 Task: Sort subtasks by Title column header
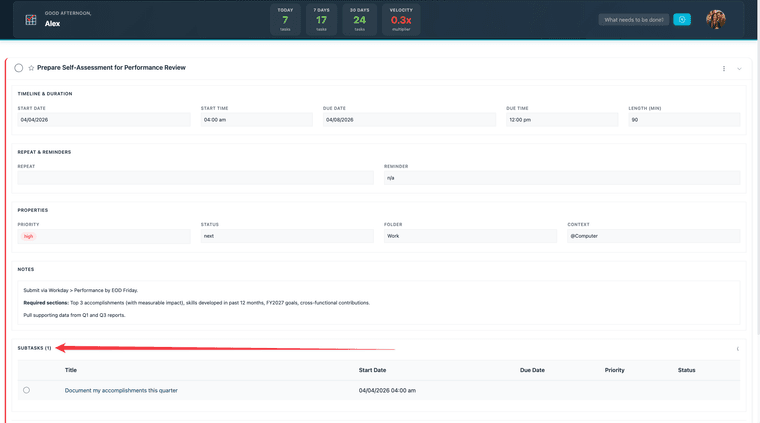coord(71,370)
